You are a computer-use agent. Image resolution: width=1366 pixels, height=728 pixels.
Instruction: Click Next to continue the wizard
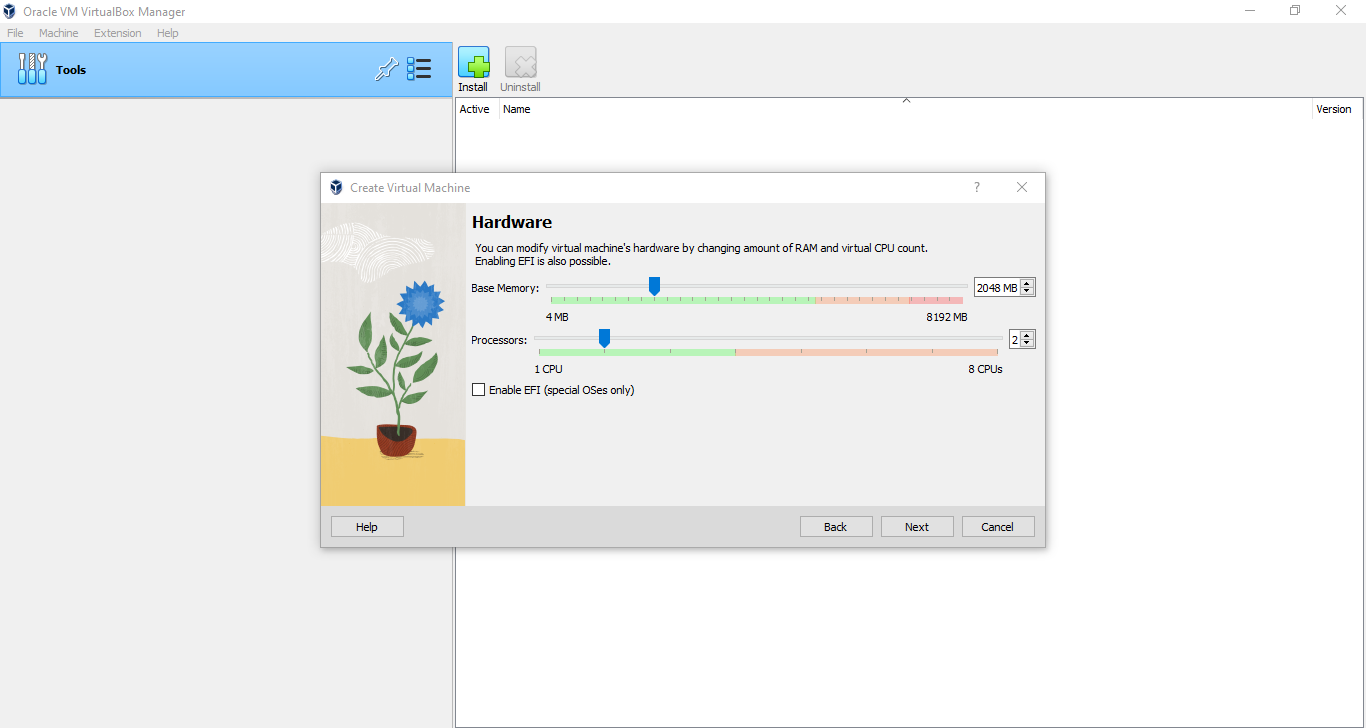click(917, 527)
